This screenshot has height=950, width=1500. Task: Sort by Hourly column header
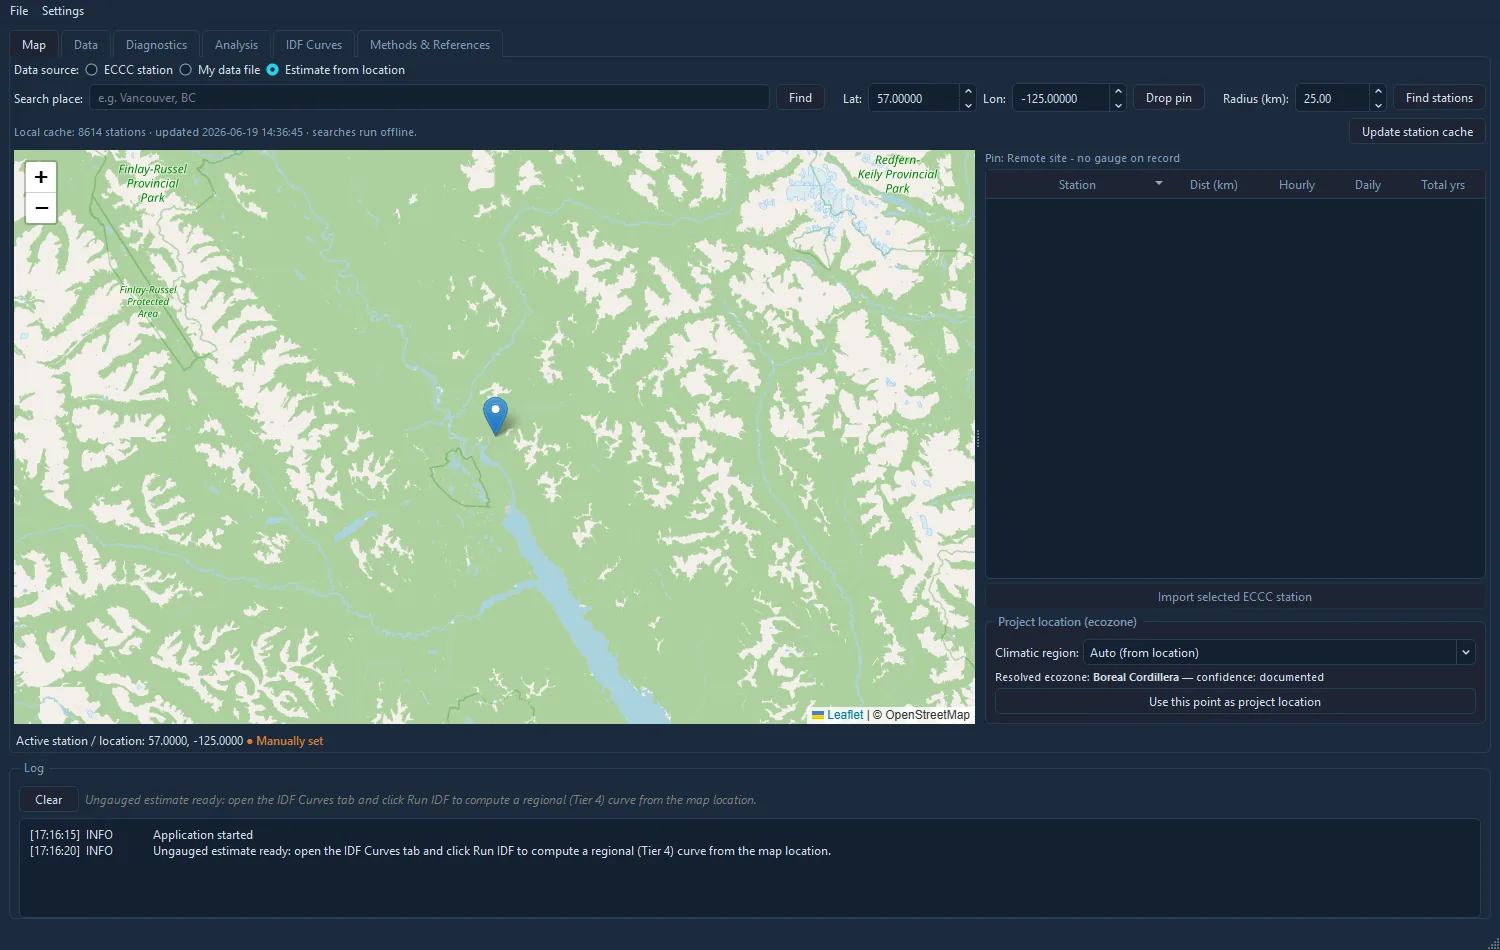click(x=1297, y=185)
